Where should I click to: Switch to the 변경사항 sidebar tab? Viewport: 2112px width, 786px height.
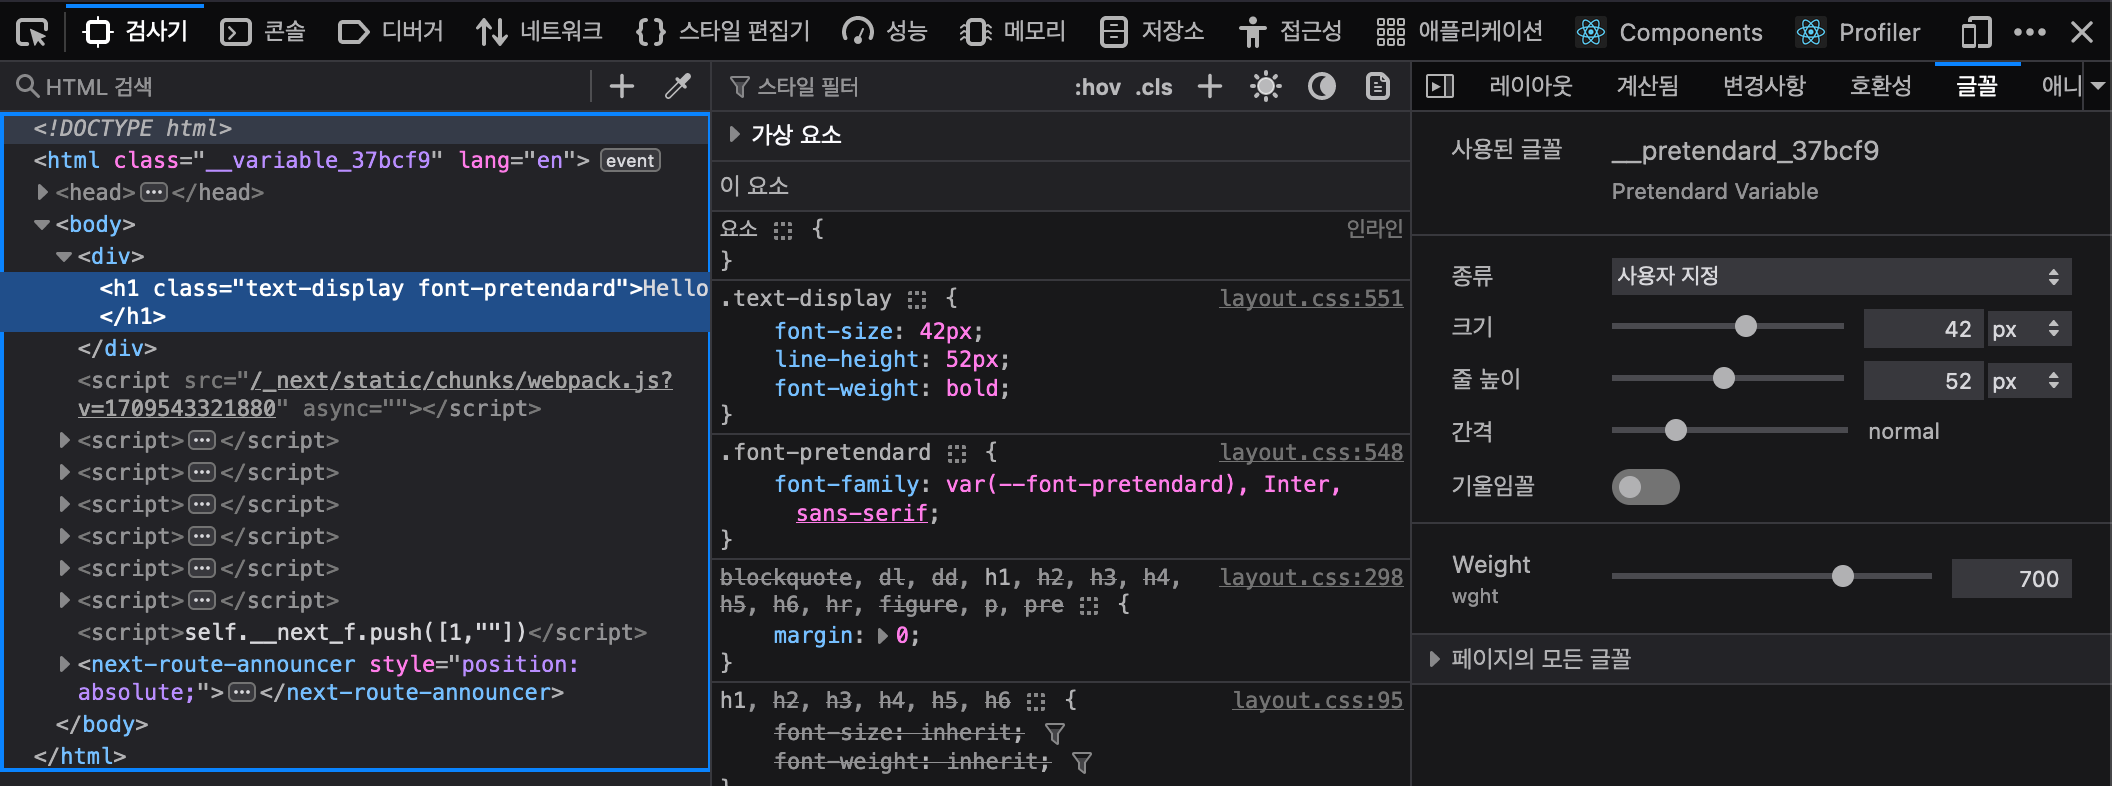point(1764,86)
